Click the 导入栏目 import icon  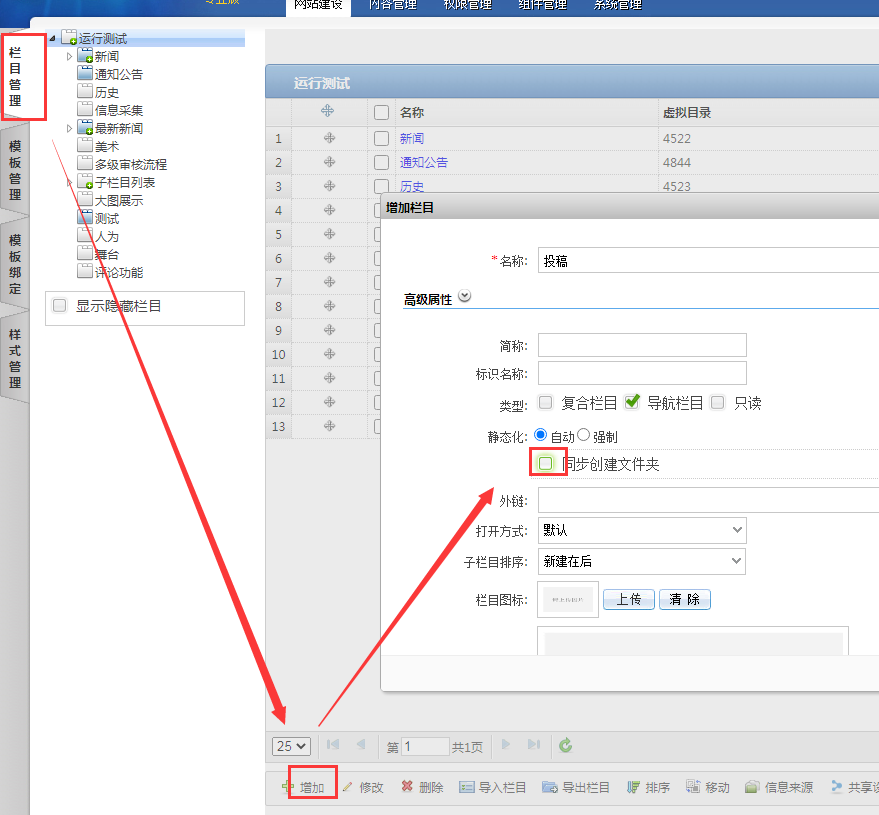click(x=467, y=787)
